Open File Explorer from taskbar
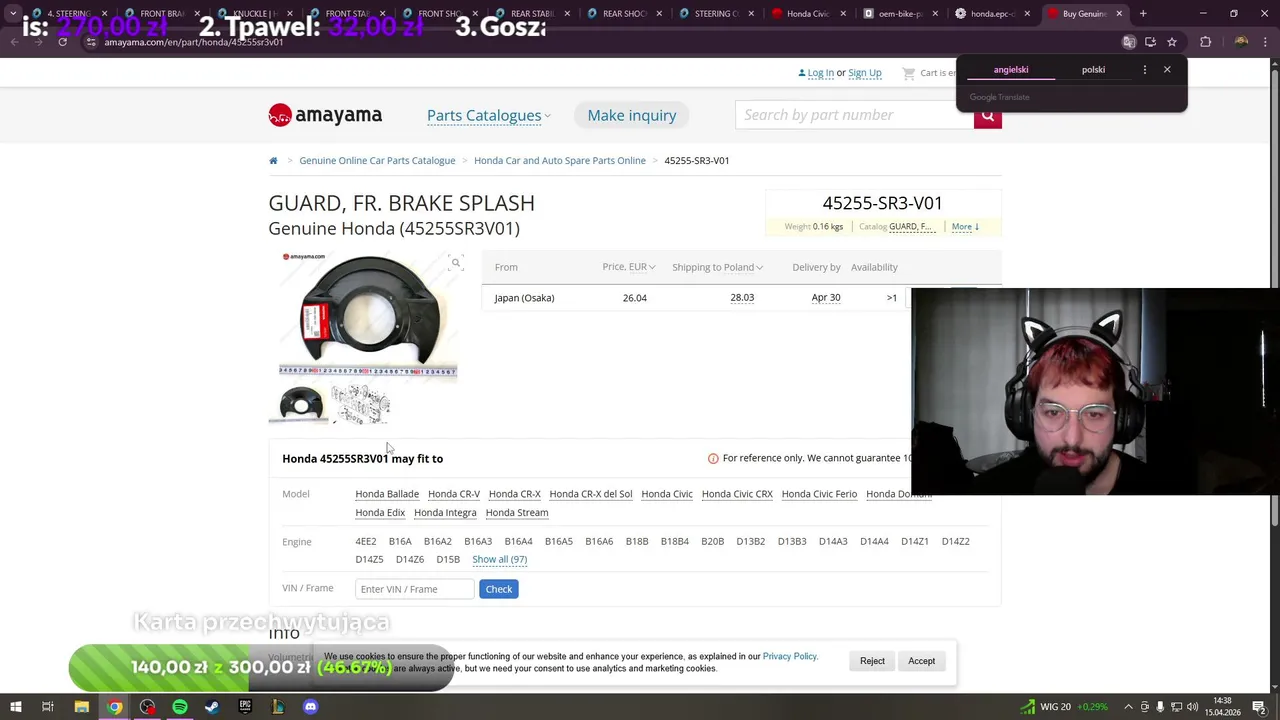Screen dimensions: 1280x720 click(x=82, y=707)
